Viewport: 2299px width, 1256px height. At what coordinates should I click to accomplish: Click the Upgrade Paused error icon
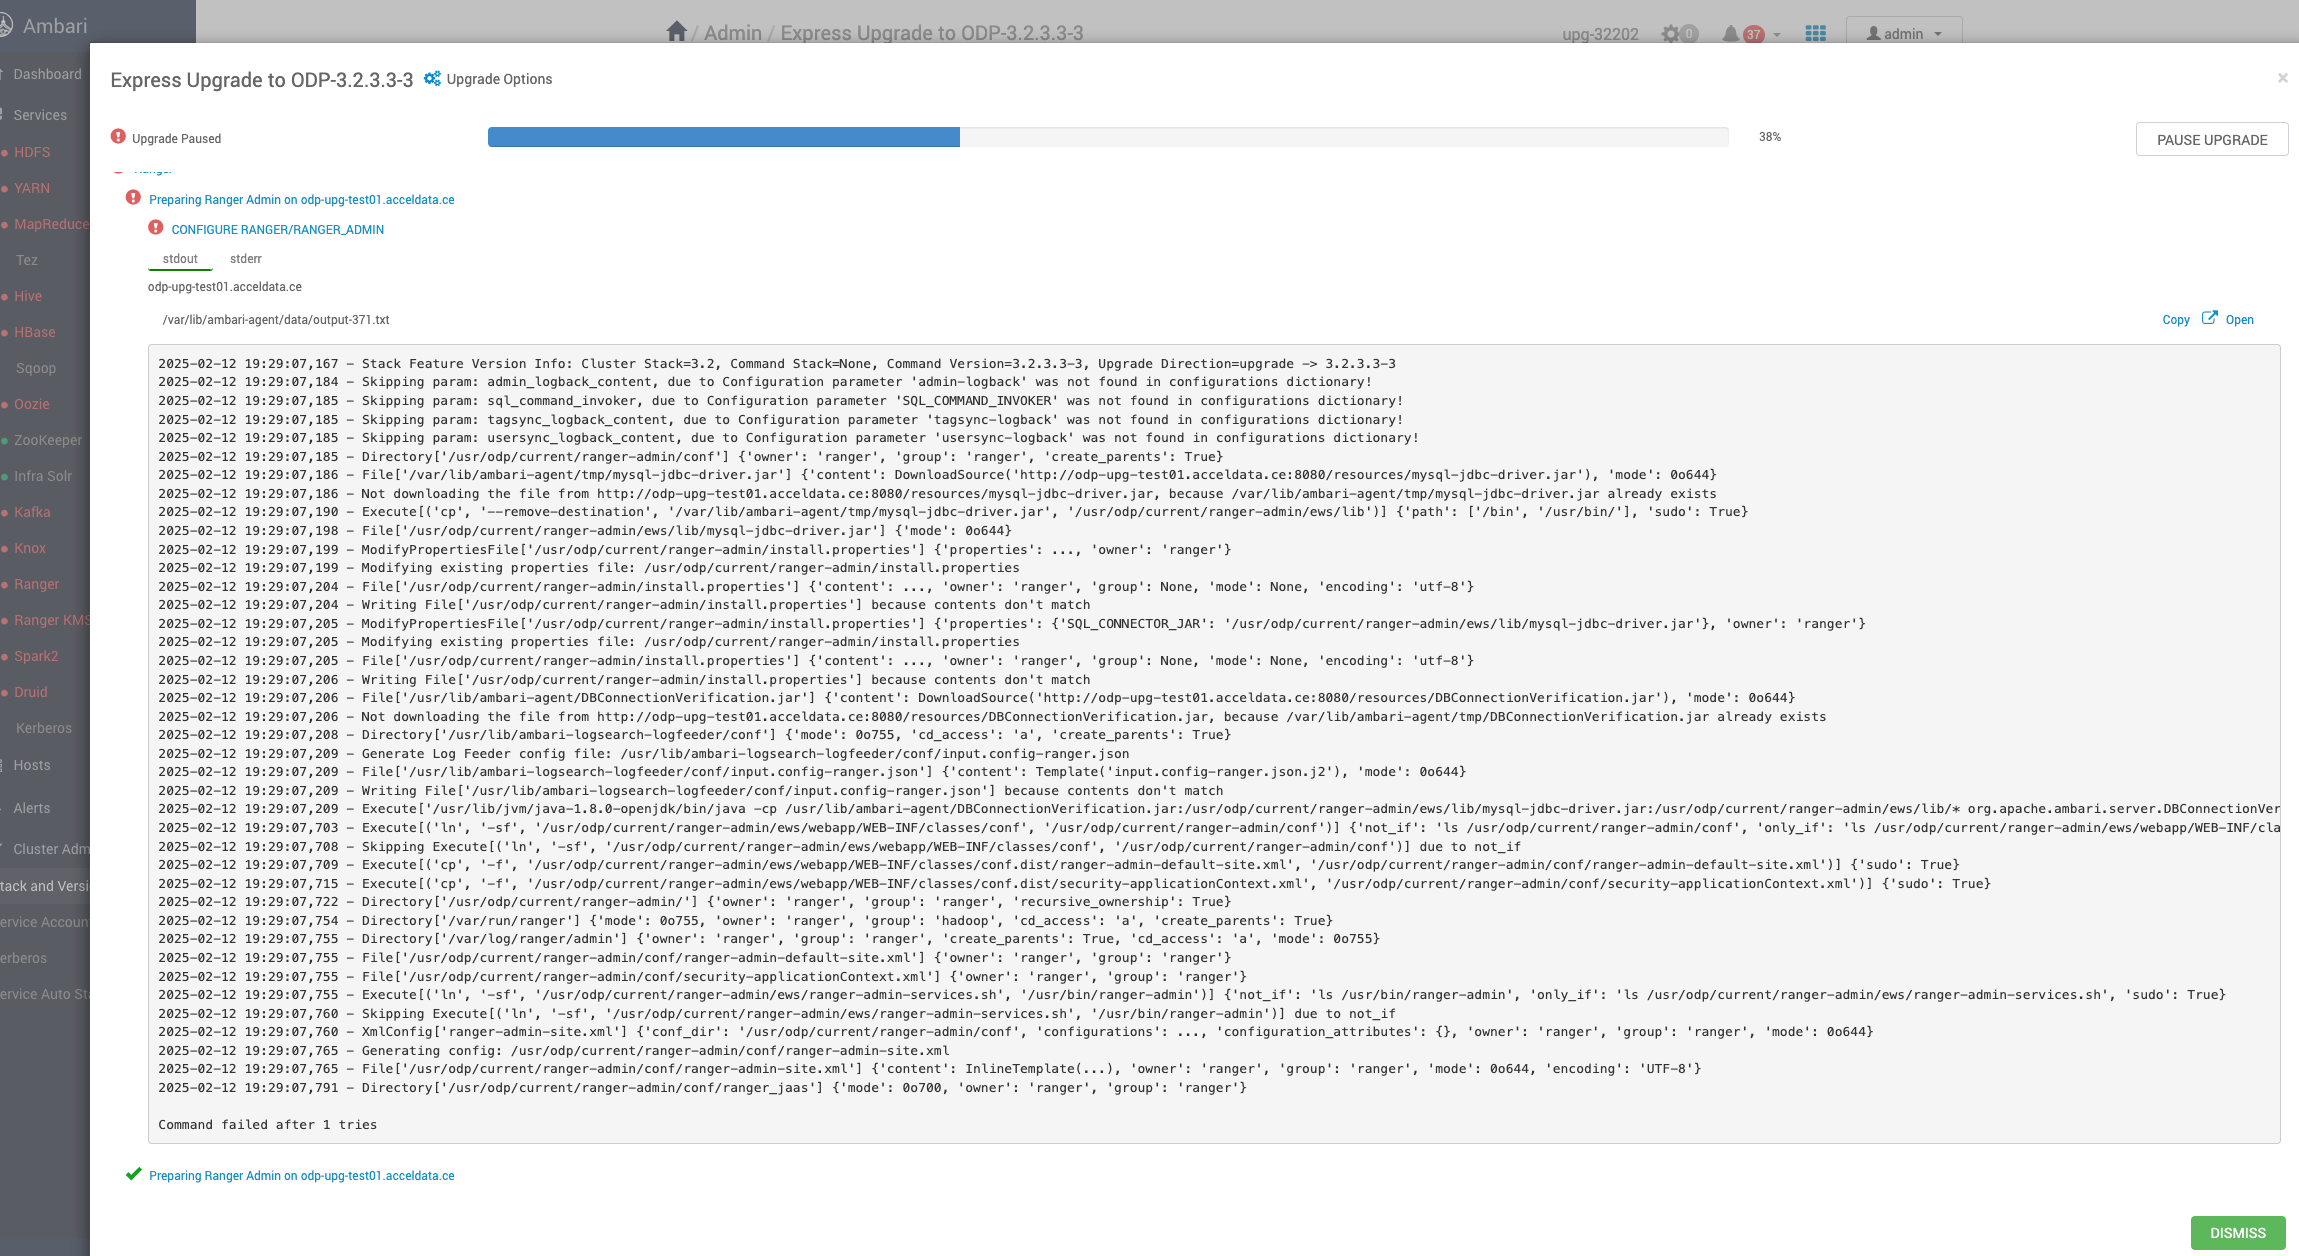coord(118,137)
